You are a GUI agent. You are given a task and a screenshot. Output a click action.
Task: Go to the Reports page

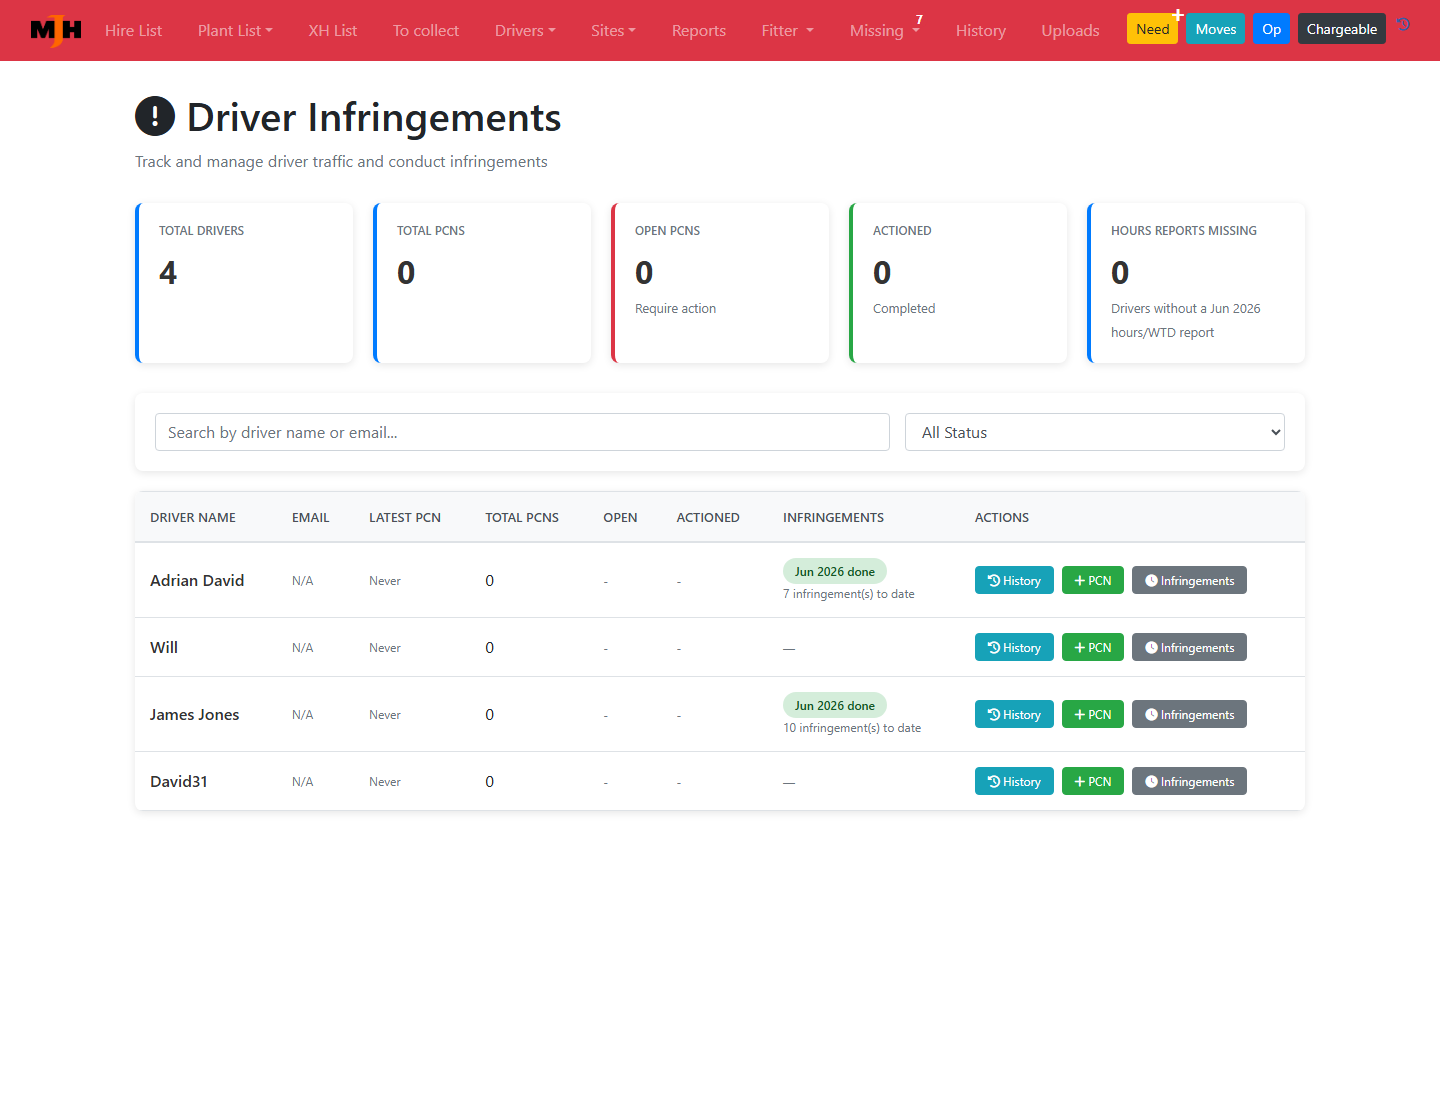[699, 31]
